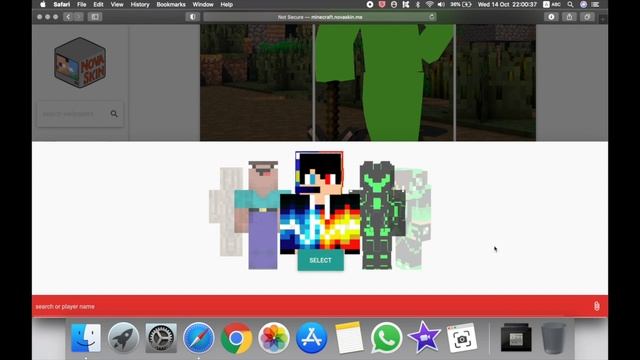Click the Safari address bar
This screenshot has width=640, height=360.
click(x=320, y=17)
